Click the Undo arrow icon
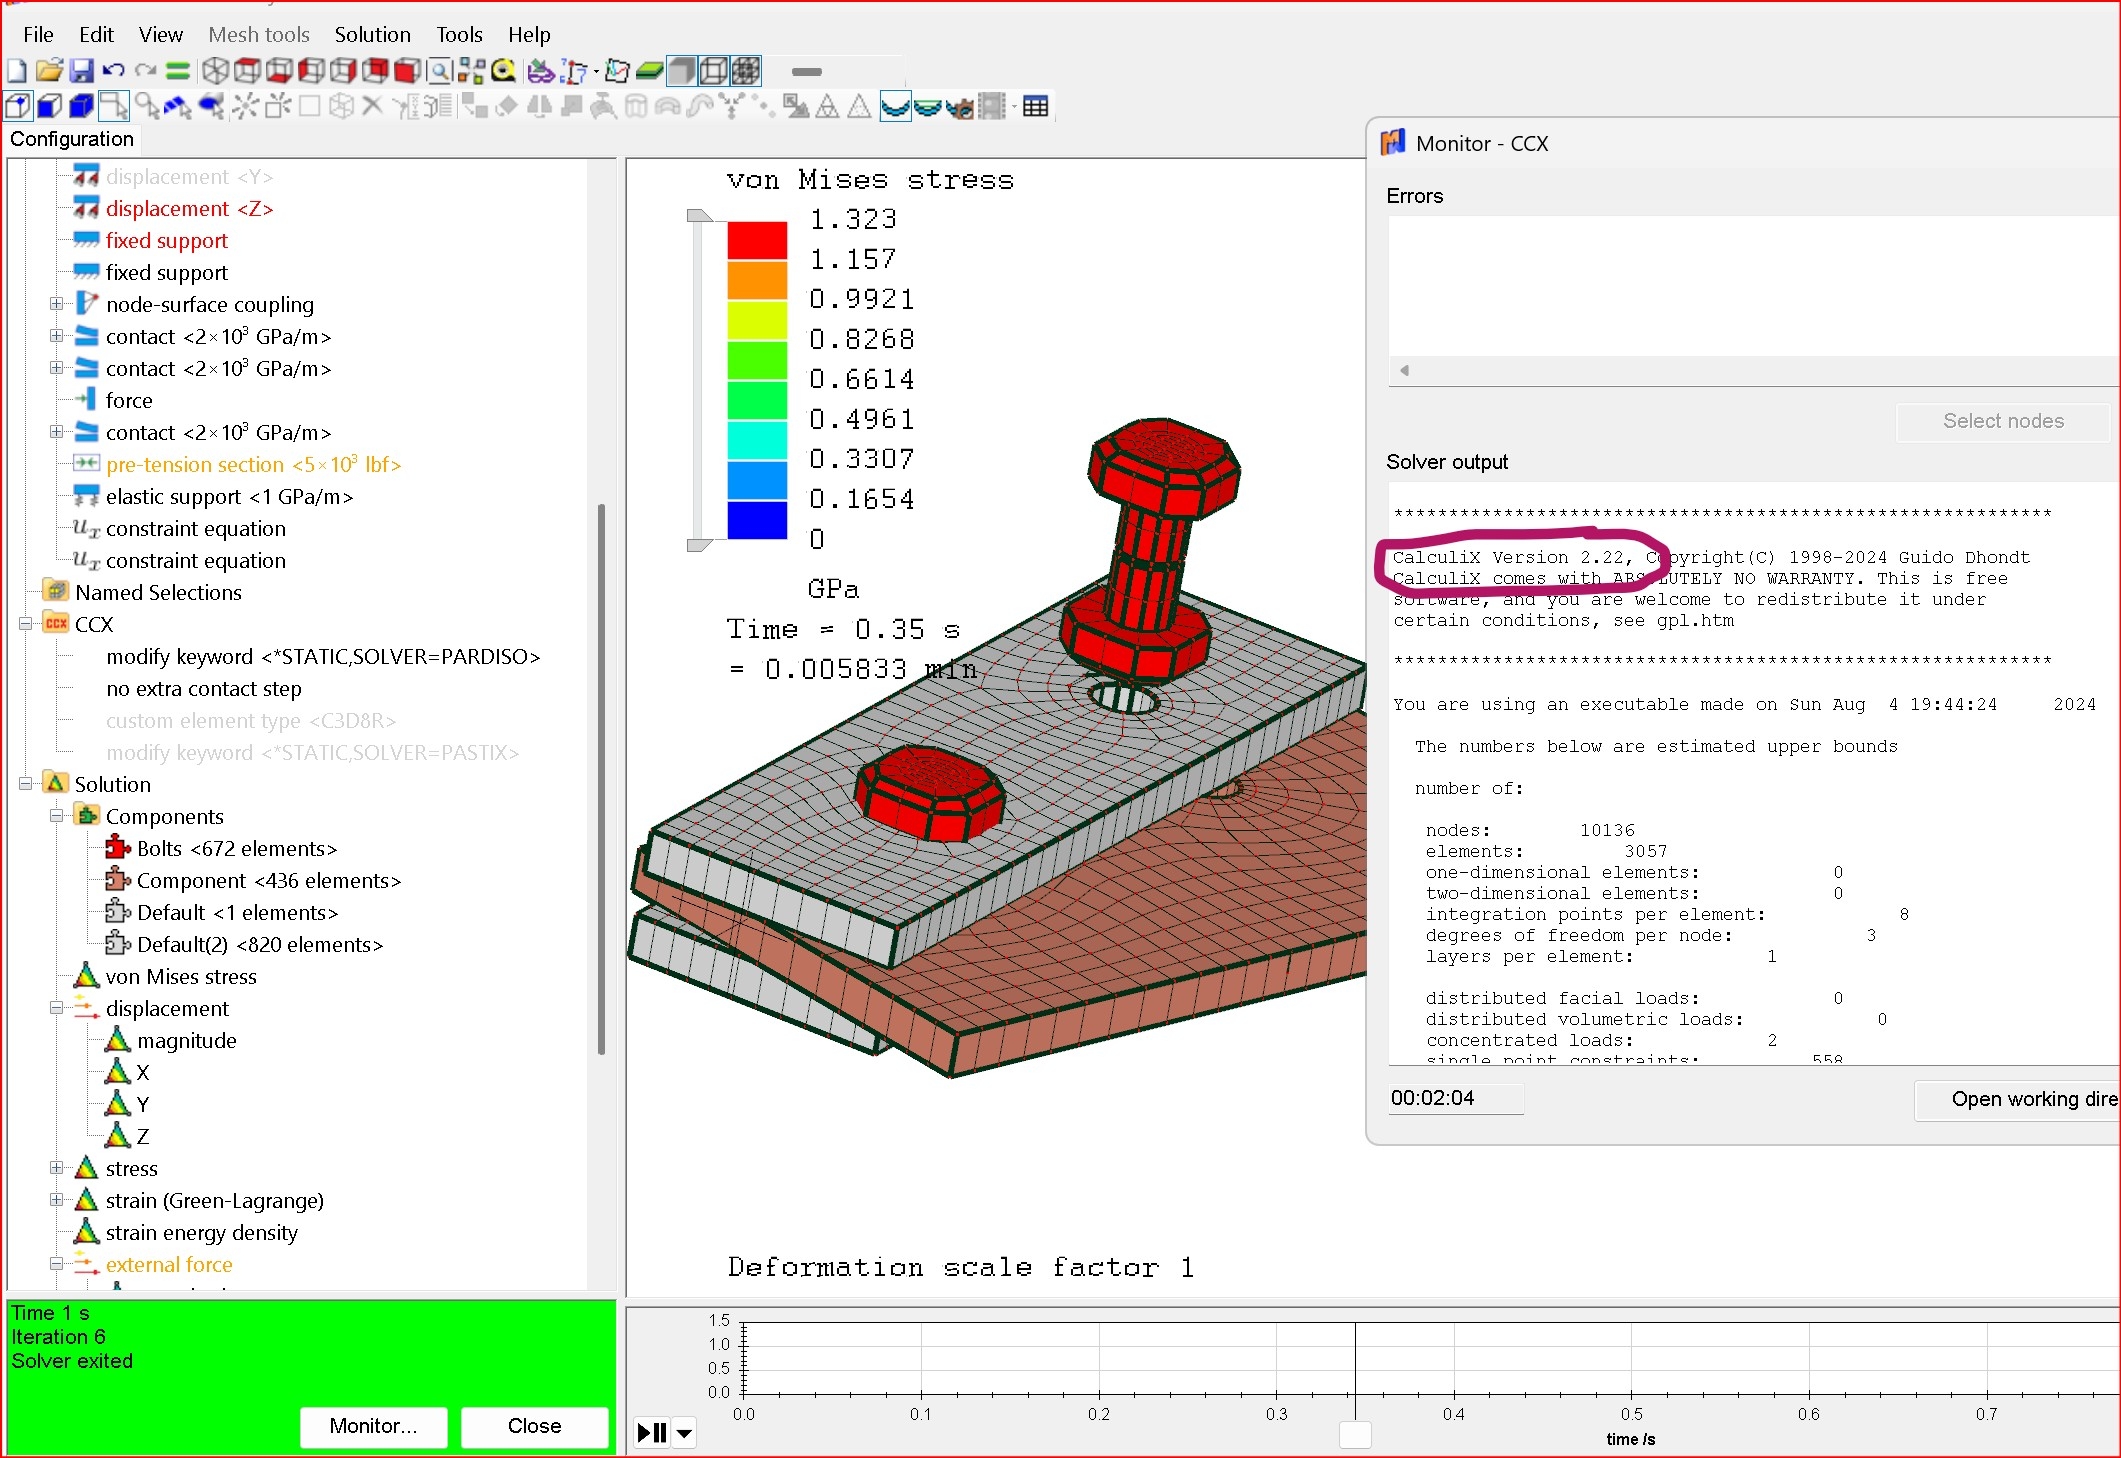This screenshot has width=2121, height=1458. [113, 71]
